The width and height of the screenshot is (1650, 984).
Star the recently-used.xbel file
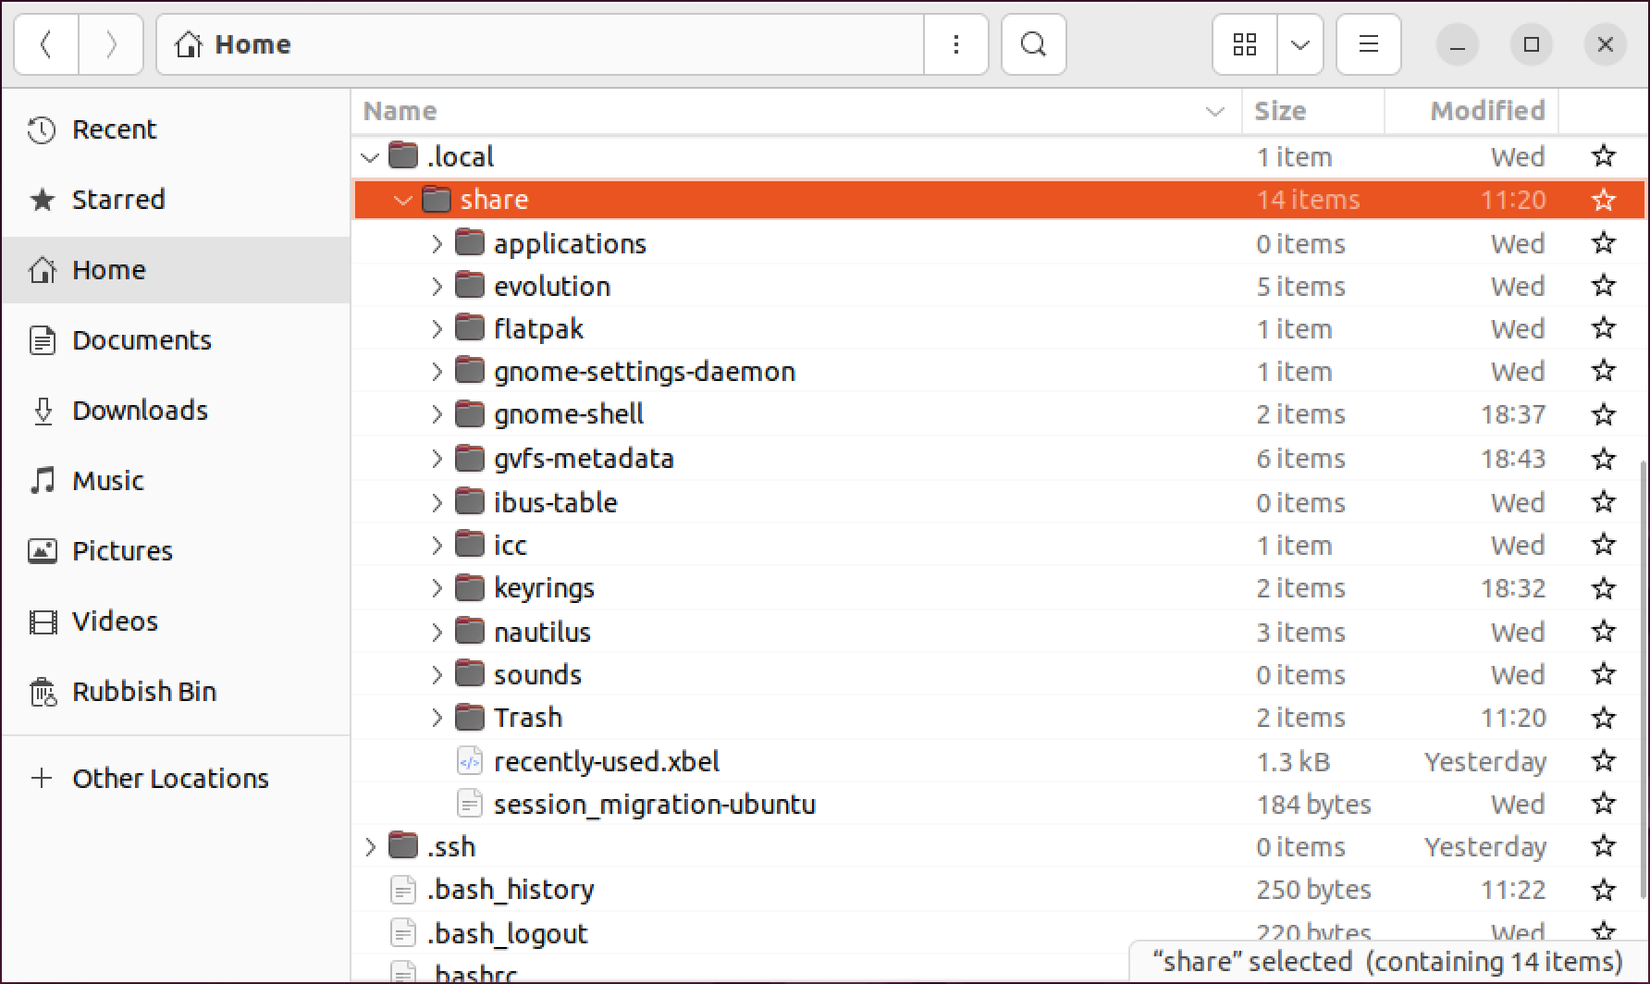pyautogui.click(x=1603, y=761)
